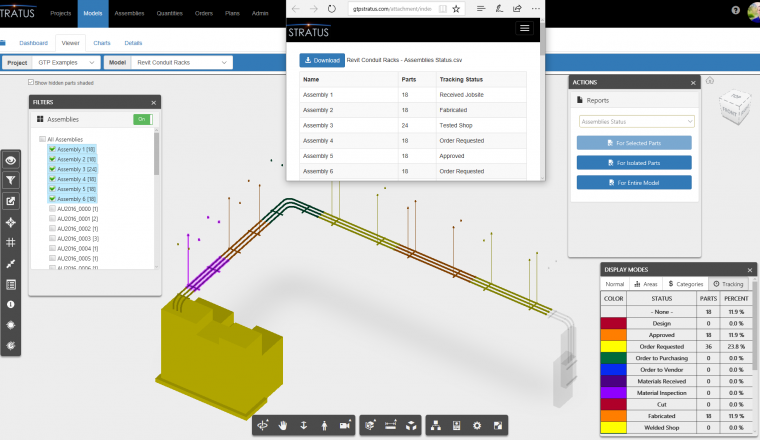Image resolution: width=760 pixels, height=440 pixels.
Task: Open viewer settings gear icon
Action: [477, 425]
